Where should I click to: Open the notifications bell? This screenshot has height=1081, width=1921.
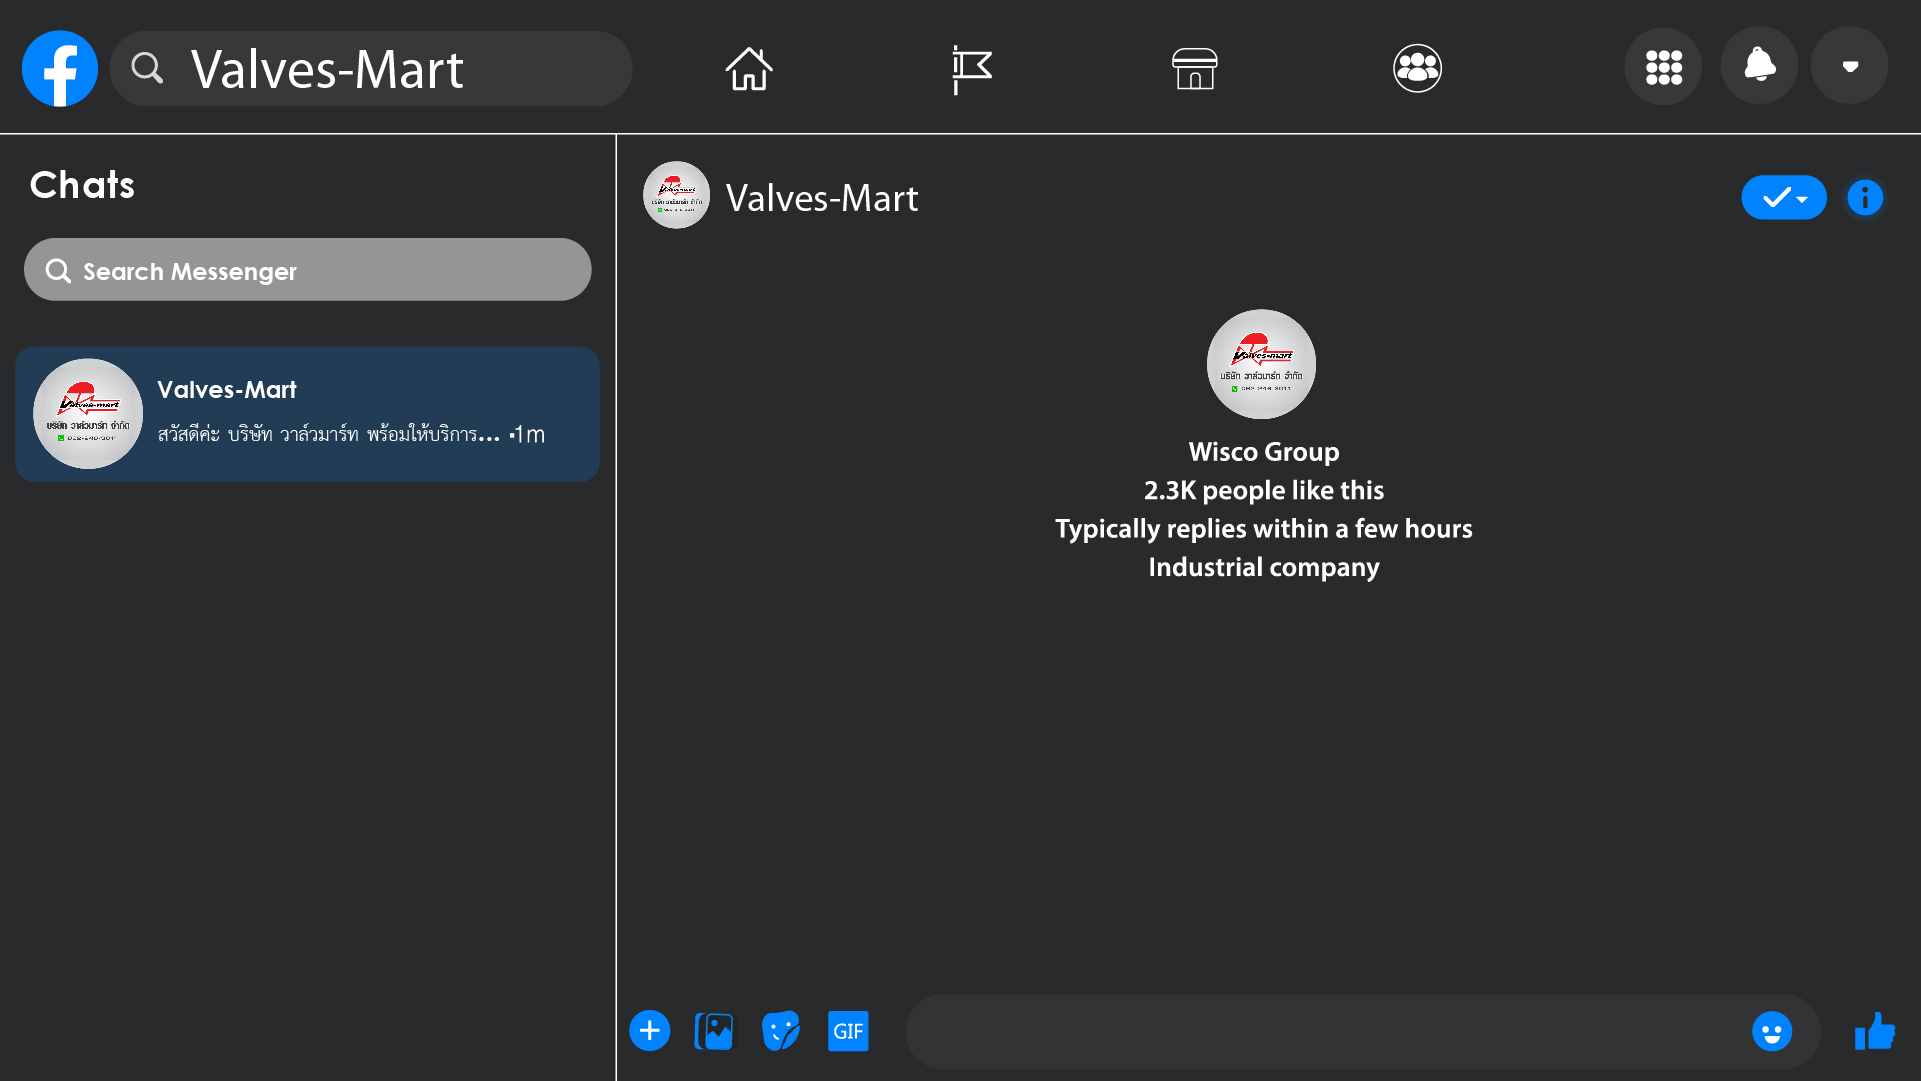pos(1759,66)
